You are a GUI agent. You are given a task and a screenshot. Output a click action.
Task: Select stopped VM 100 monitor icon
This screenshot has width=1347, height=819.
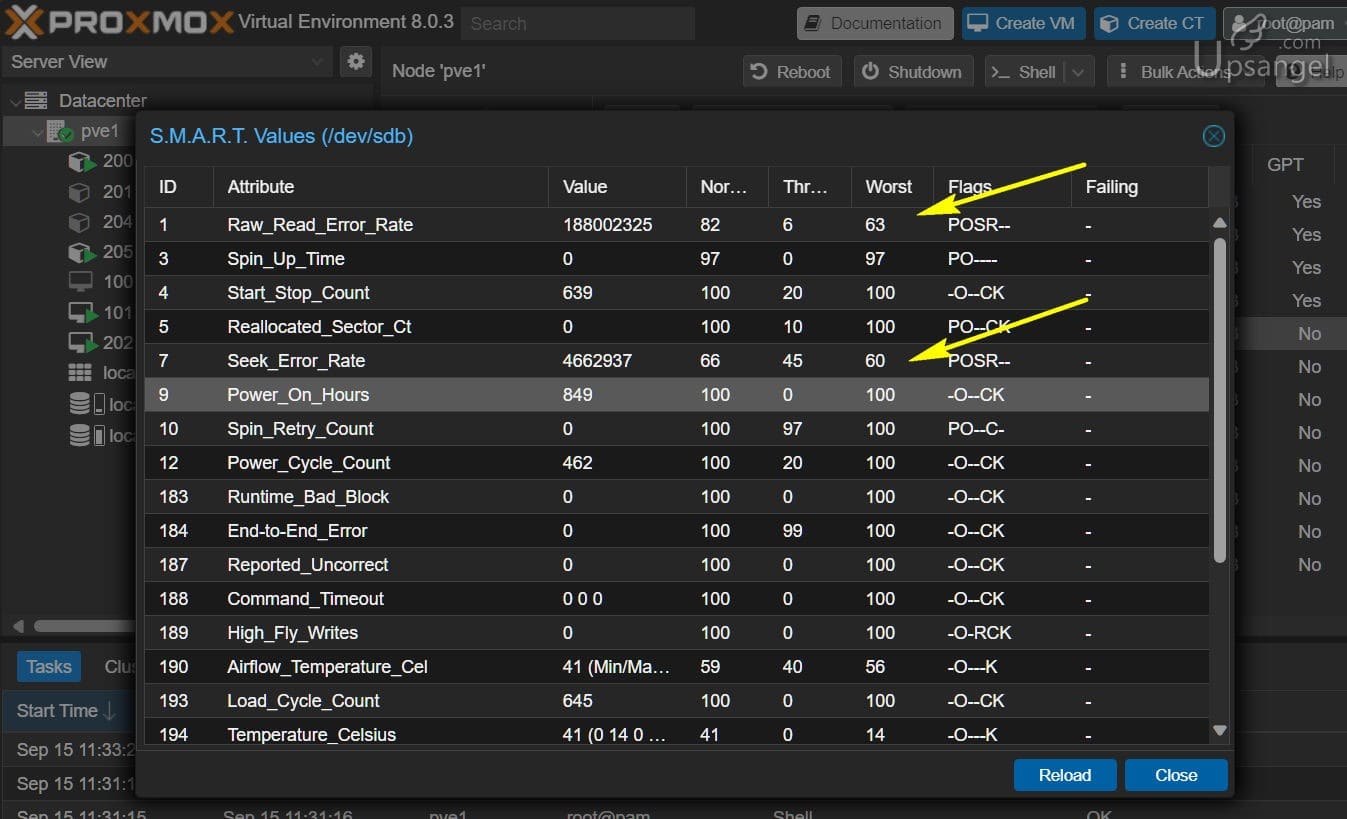point(80,282)
